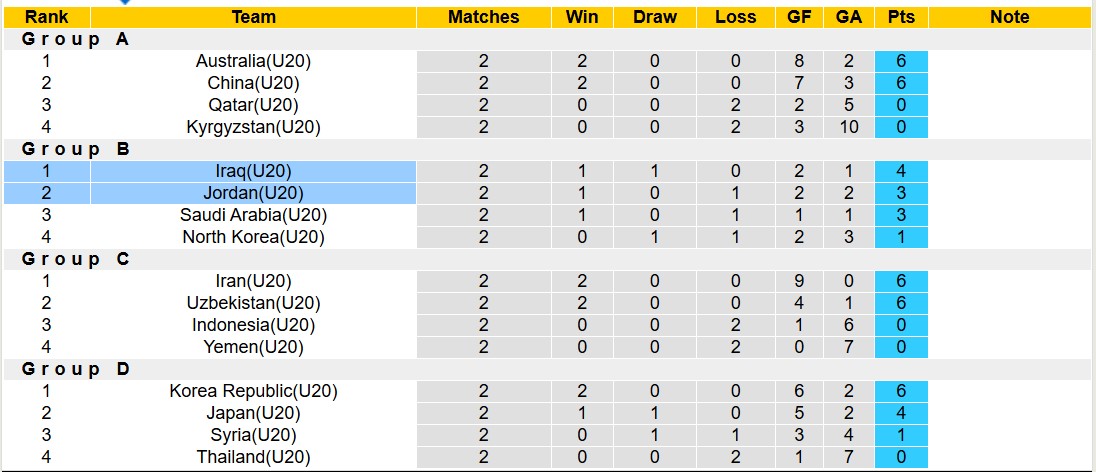Click the Team column header
Screen dimensions: 1096x472
[x=253, y=17]
